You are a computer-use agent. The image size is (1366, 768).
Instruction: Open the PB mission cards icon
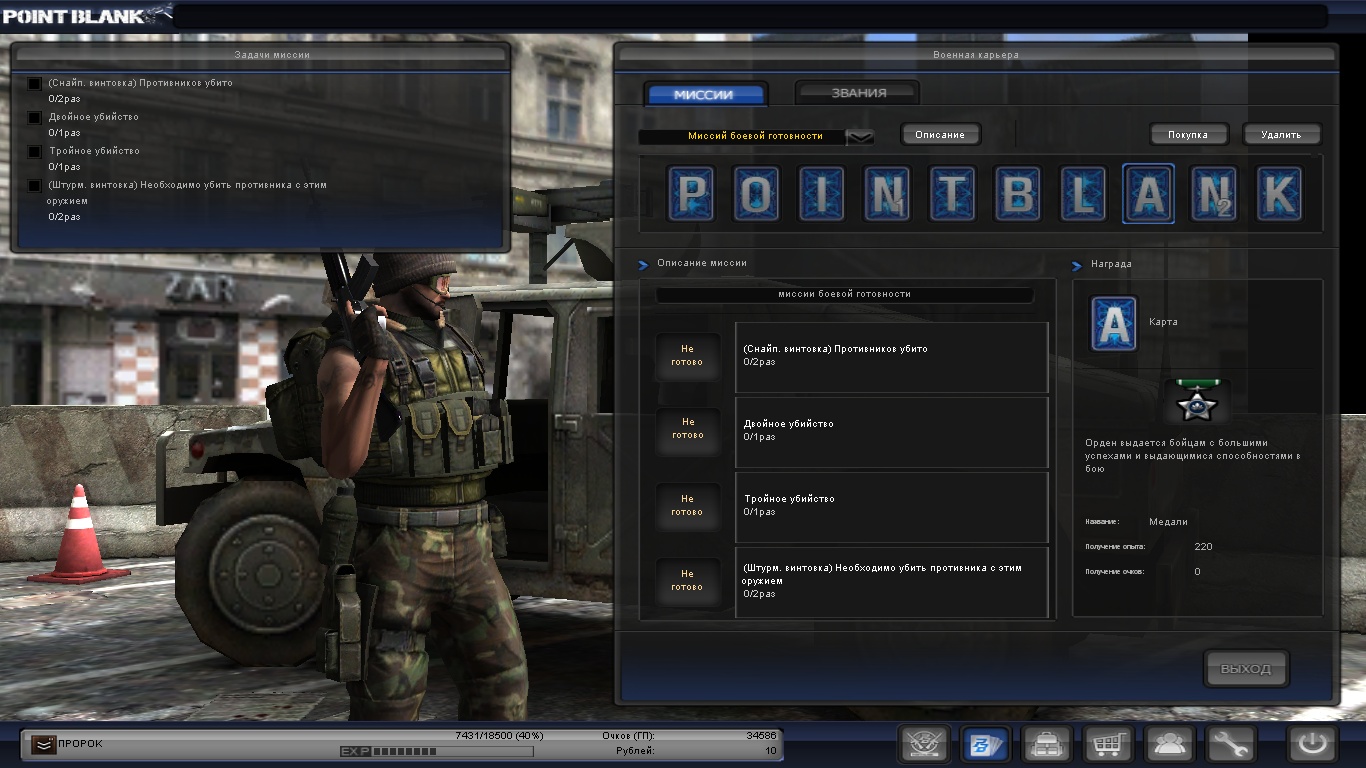(x=985, y=744)
